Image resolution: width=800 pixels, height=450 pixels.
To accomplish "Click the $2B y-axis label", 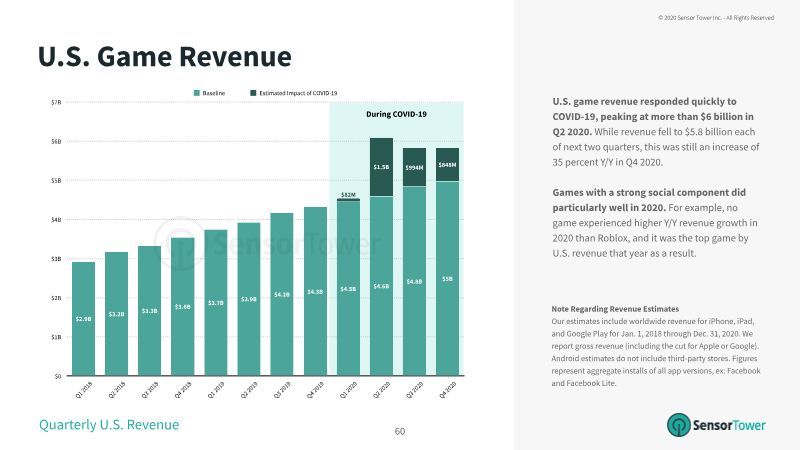I will 56,297.
